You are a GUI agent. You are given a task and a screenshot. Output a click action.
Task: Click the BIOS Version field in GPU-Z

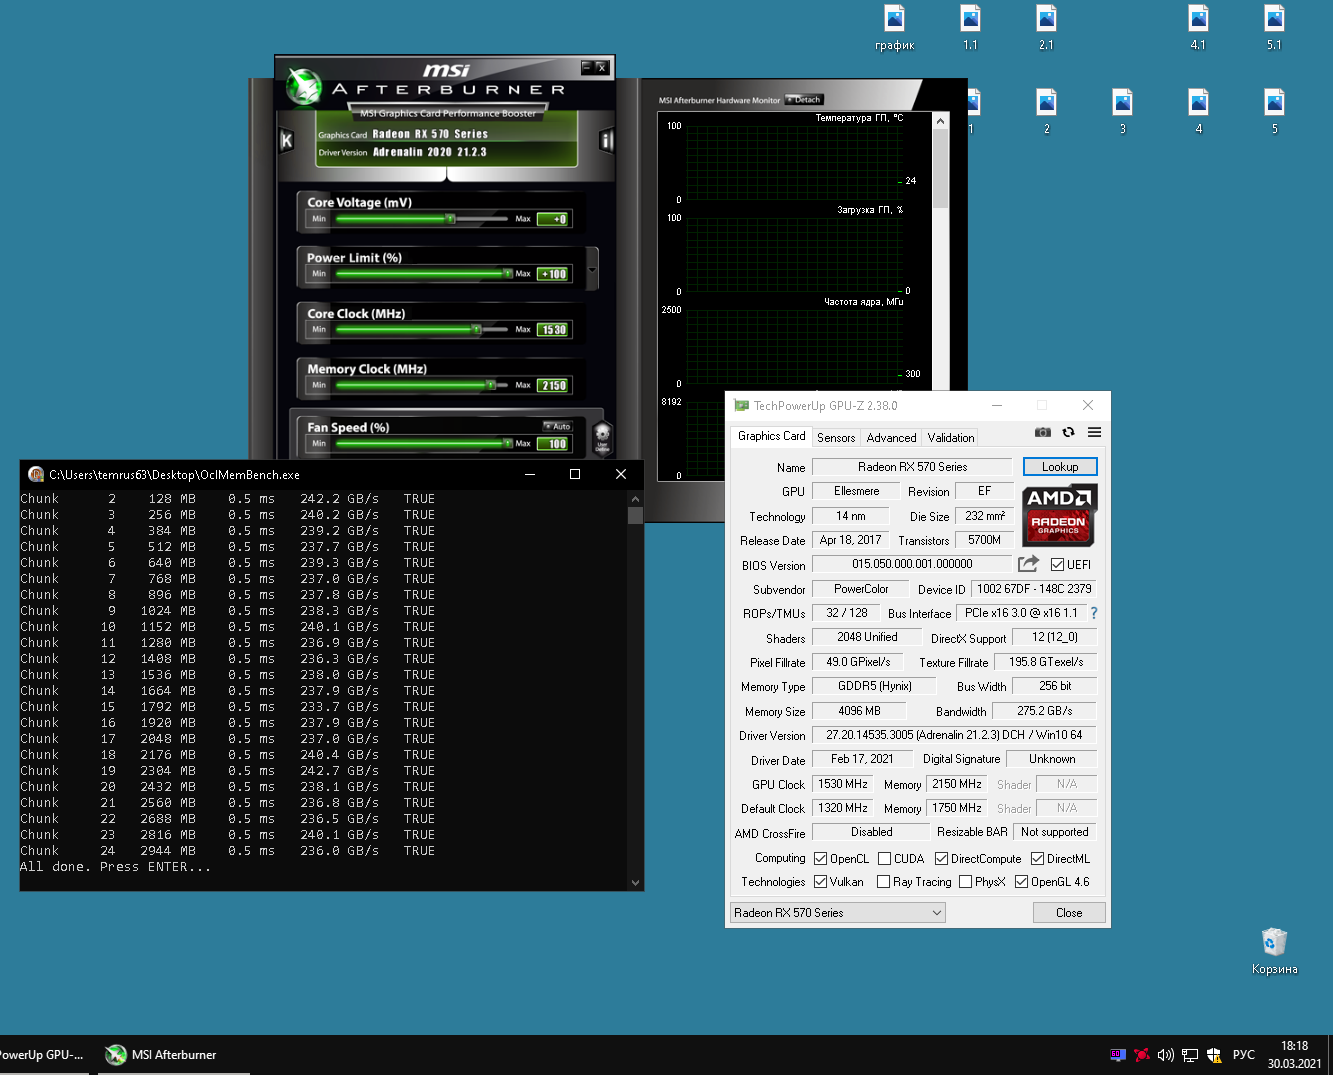tap(912, 564)
